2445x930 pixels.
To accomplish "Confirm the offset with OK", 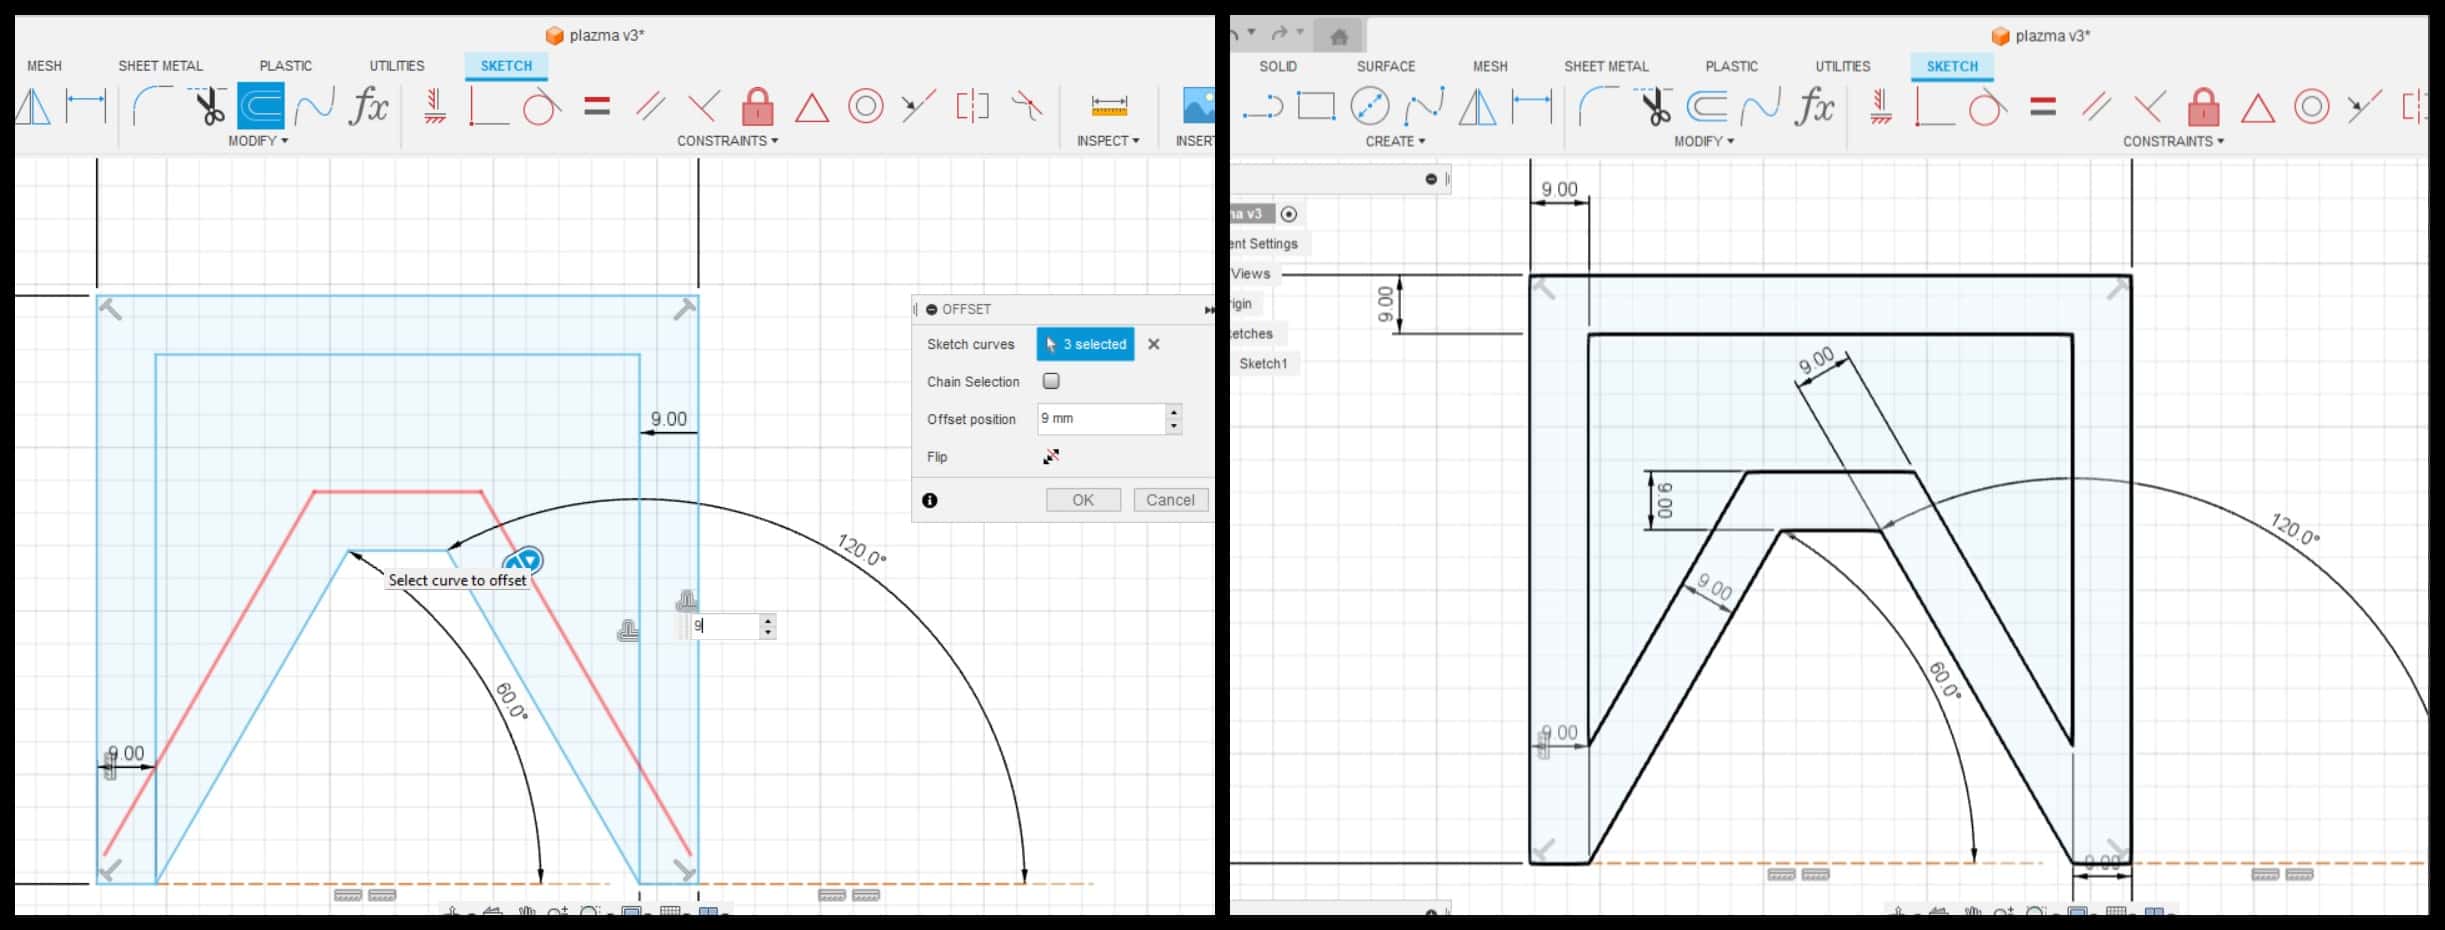I will [x=1083, y=500].
